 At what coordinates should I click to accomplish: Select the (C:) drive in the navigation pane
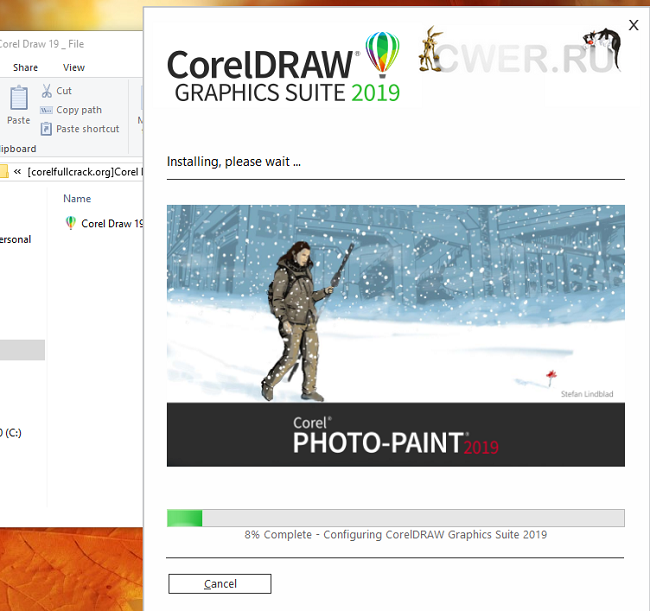click(11, 433)
